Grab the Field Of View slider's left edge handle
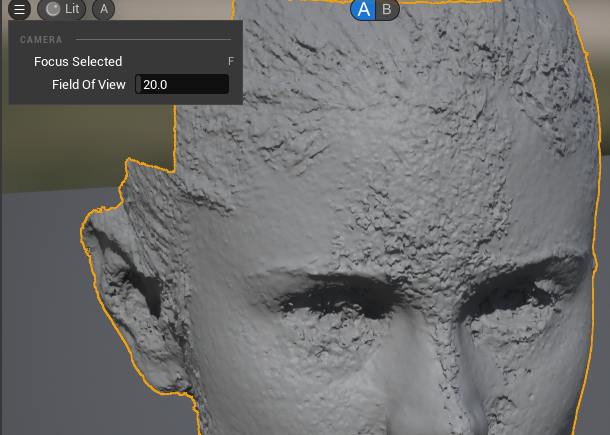Image resolution: width=610 pixels, height=435 pixels. [137, 85]
